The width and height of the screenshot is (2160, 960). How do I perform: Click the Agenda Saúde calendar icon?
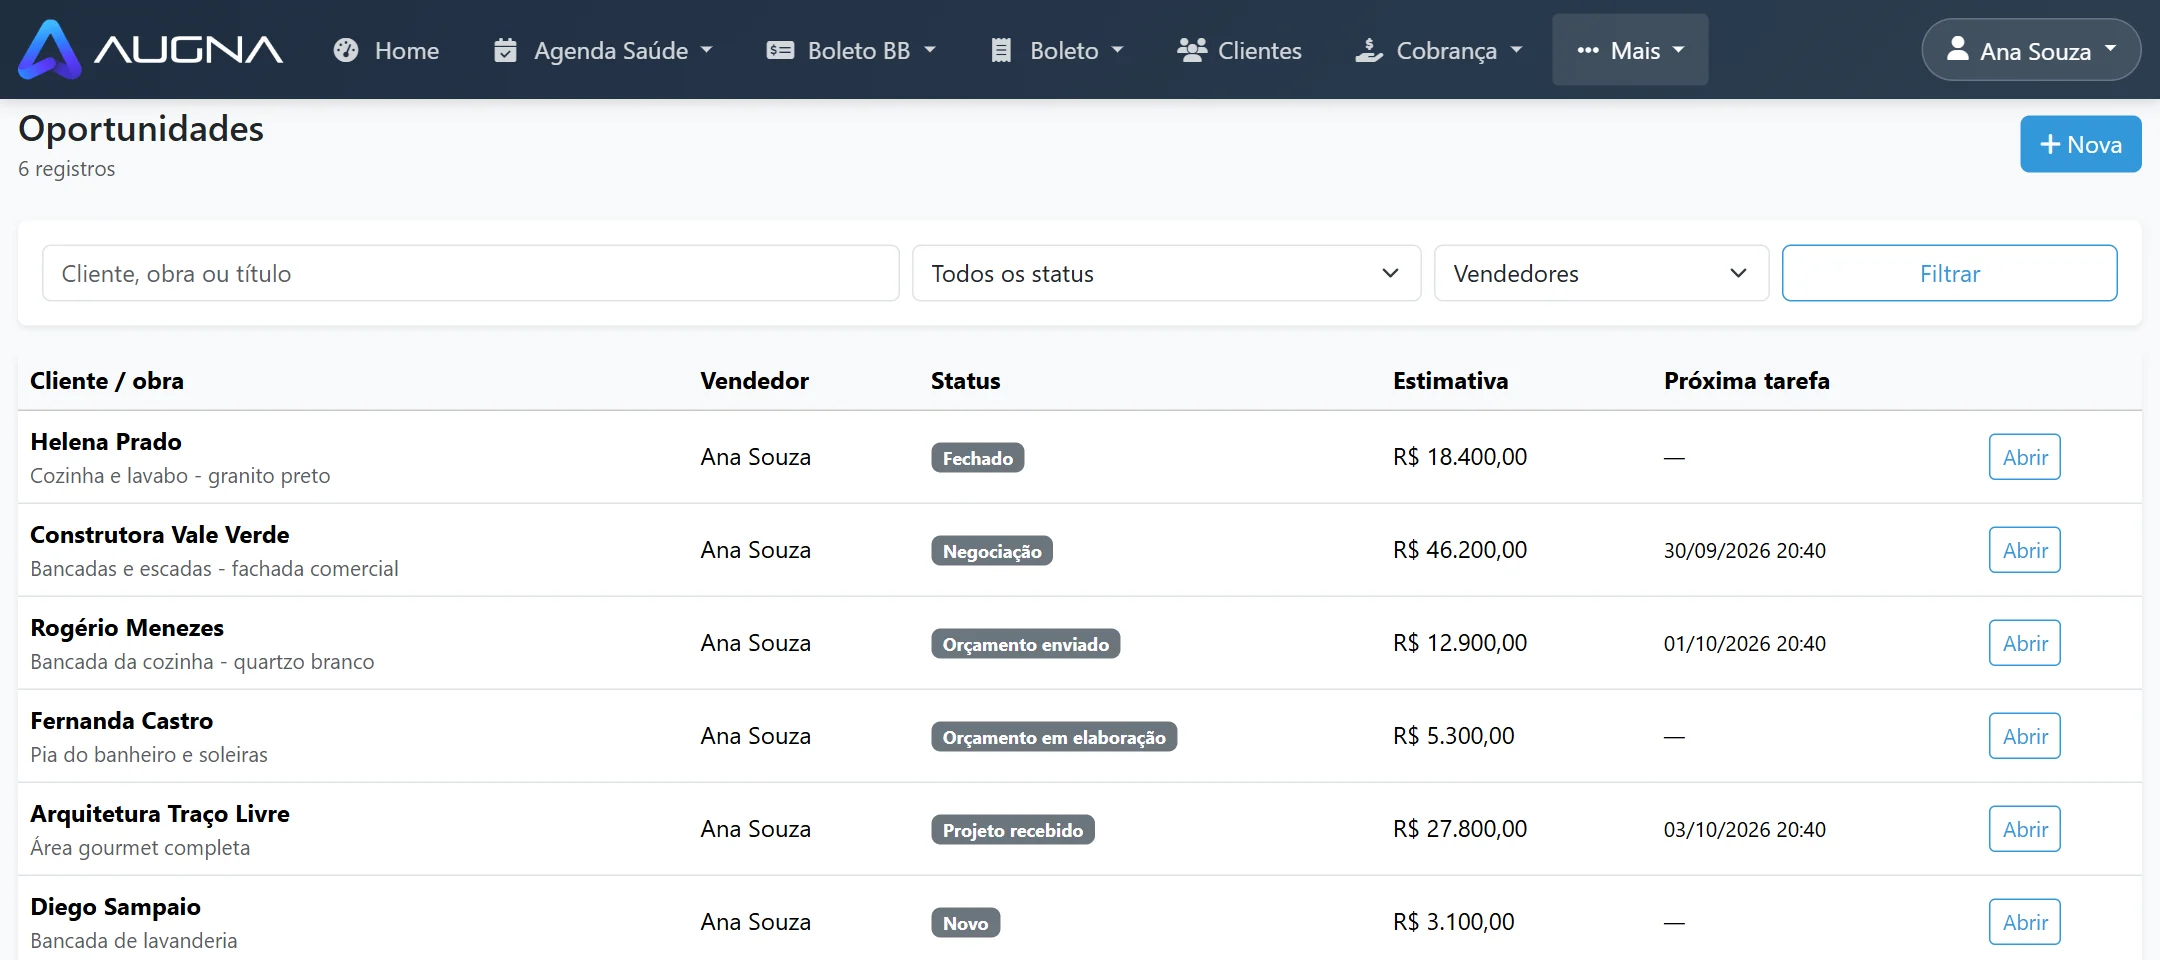(505, 50)
